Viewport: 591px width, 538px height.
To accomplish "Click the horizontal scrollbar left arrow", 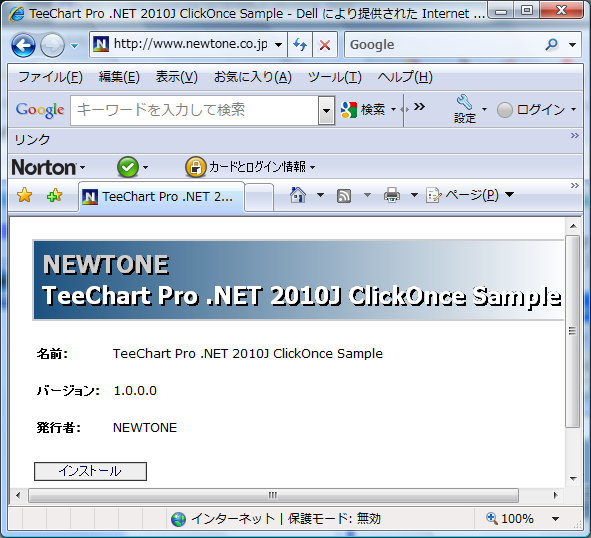I will pos(18,495).
